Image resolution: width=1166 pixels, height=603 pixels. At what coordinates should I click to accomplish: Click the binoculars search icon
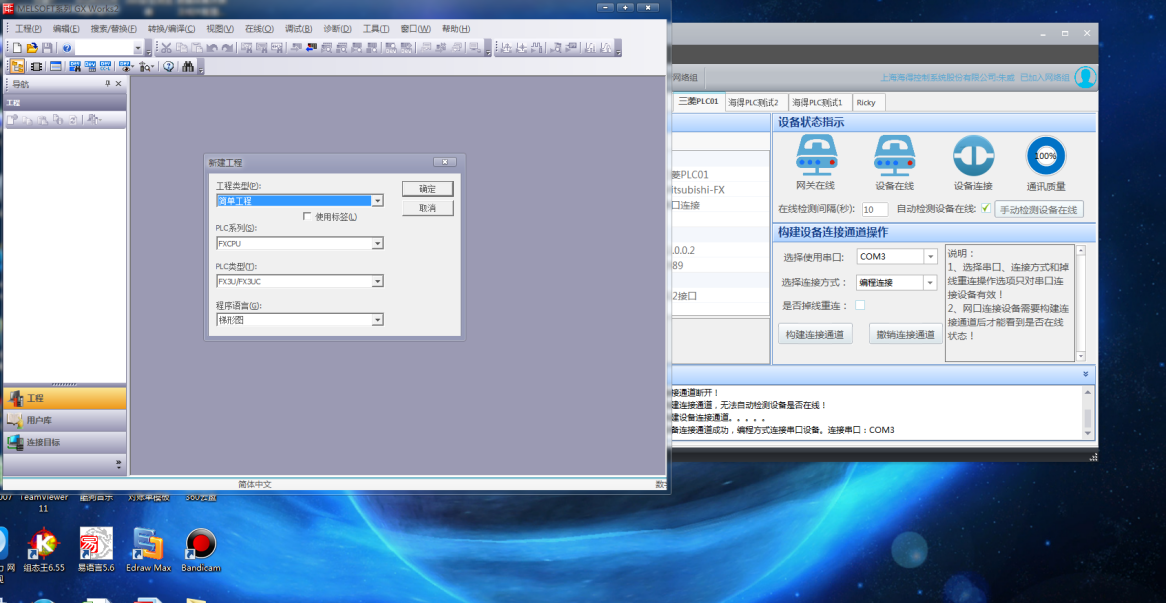point(187,67)
